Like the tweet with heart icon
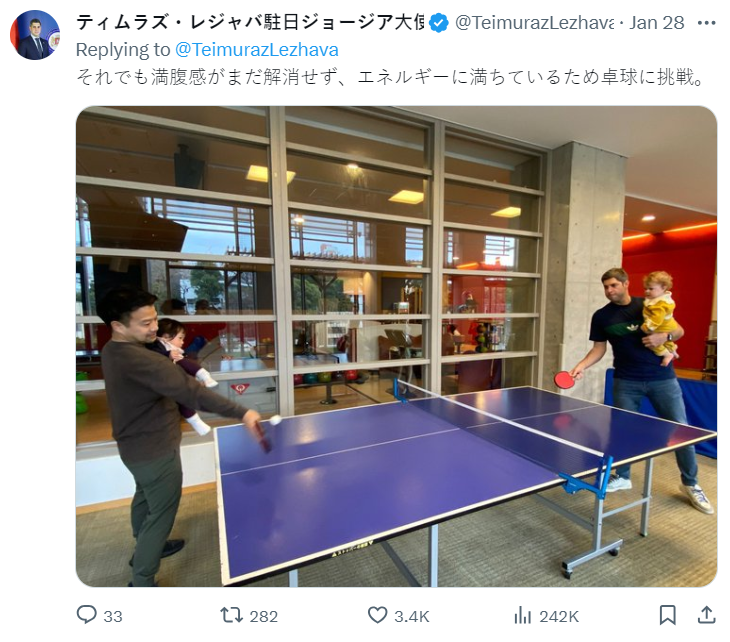 click(x=378, y=615)
